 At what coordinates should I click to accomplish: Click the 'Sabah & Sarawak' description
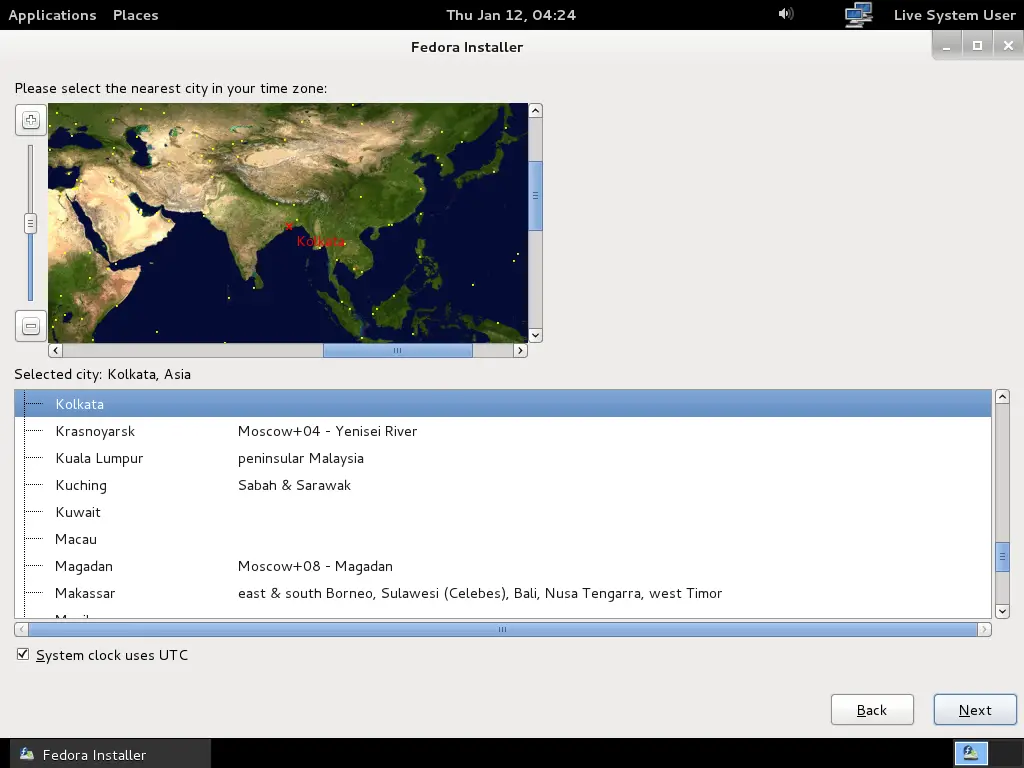(x=294, y=485)
